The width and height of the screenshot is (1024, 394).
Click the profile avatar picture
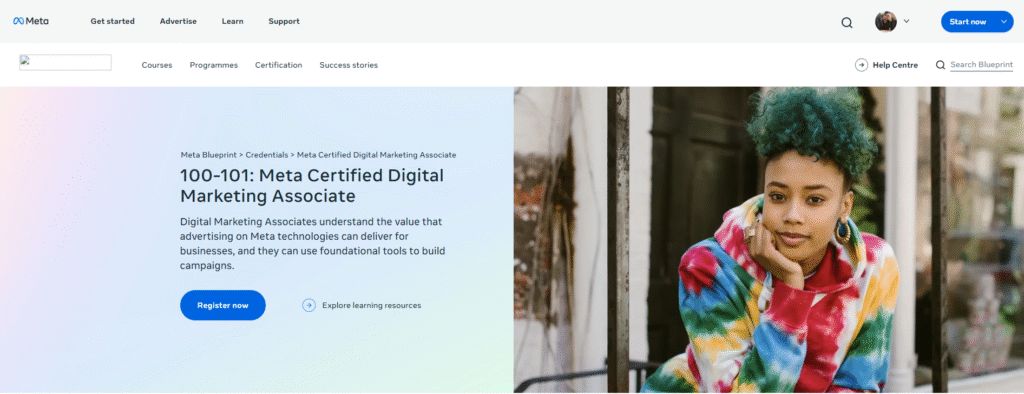886,22
